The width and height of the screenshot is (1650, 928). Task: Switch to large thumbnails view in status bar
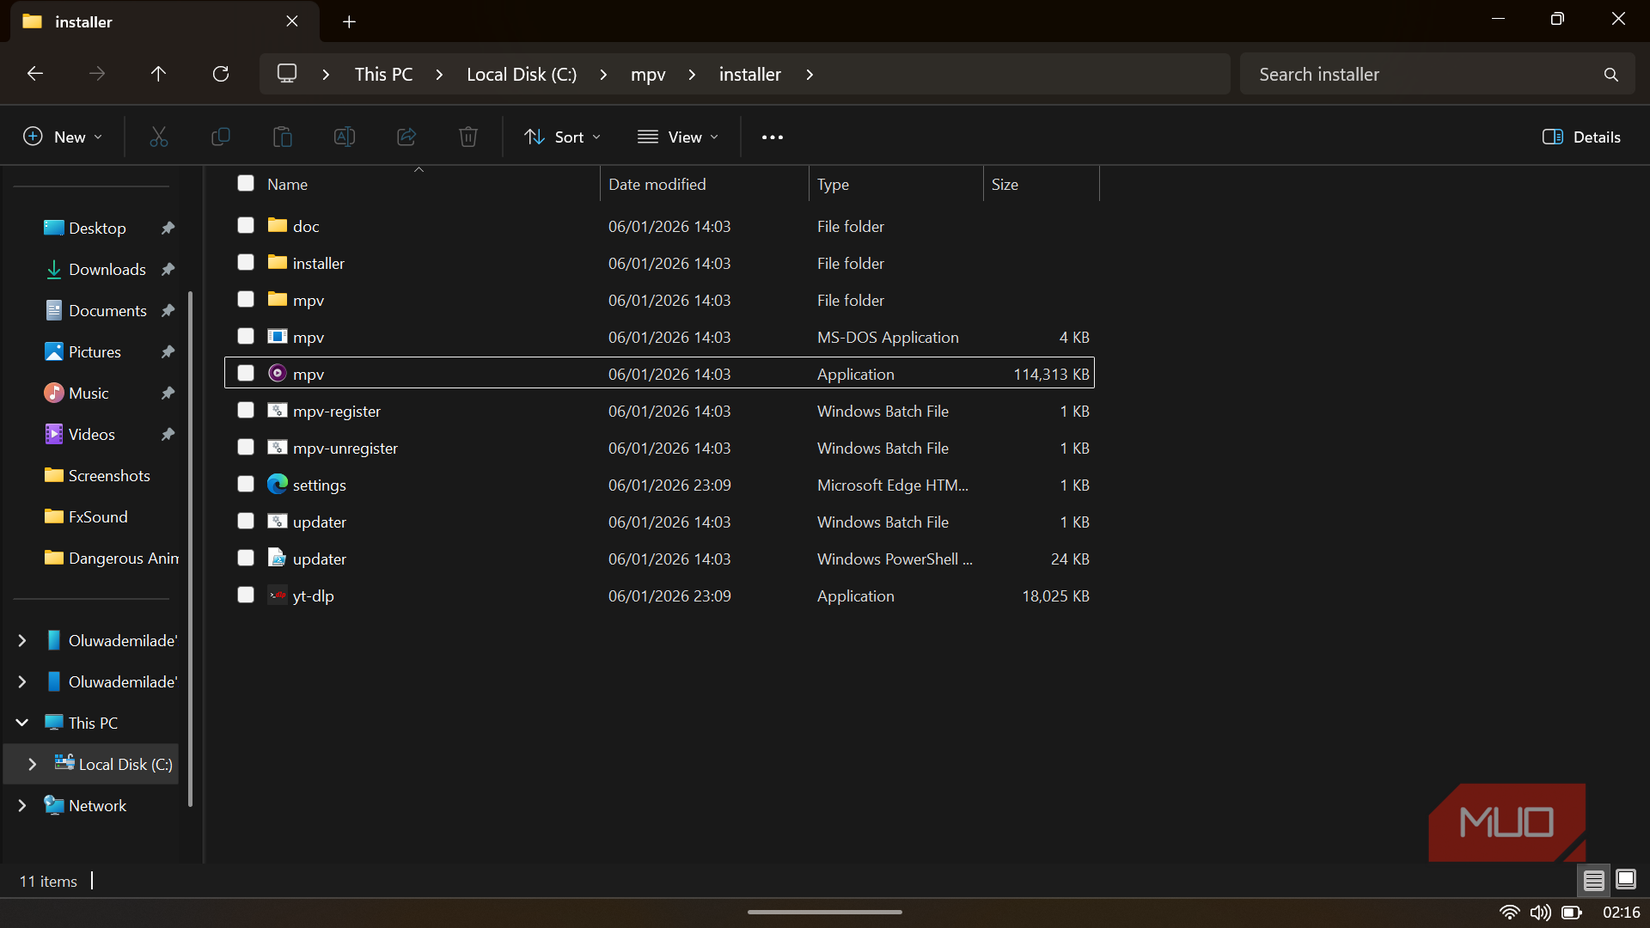1623,880
